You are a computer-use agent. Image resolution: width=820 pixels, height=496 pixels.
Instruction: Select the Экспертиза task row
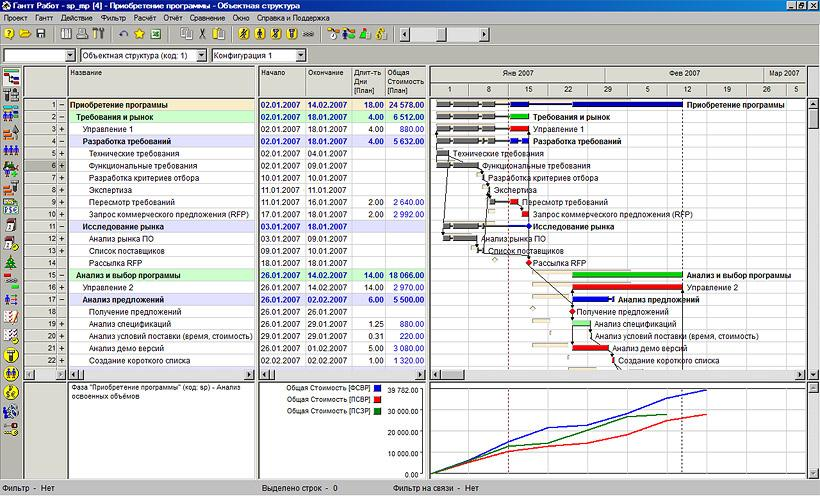pos(110,190)
